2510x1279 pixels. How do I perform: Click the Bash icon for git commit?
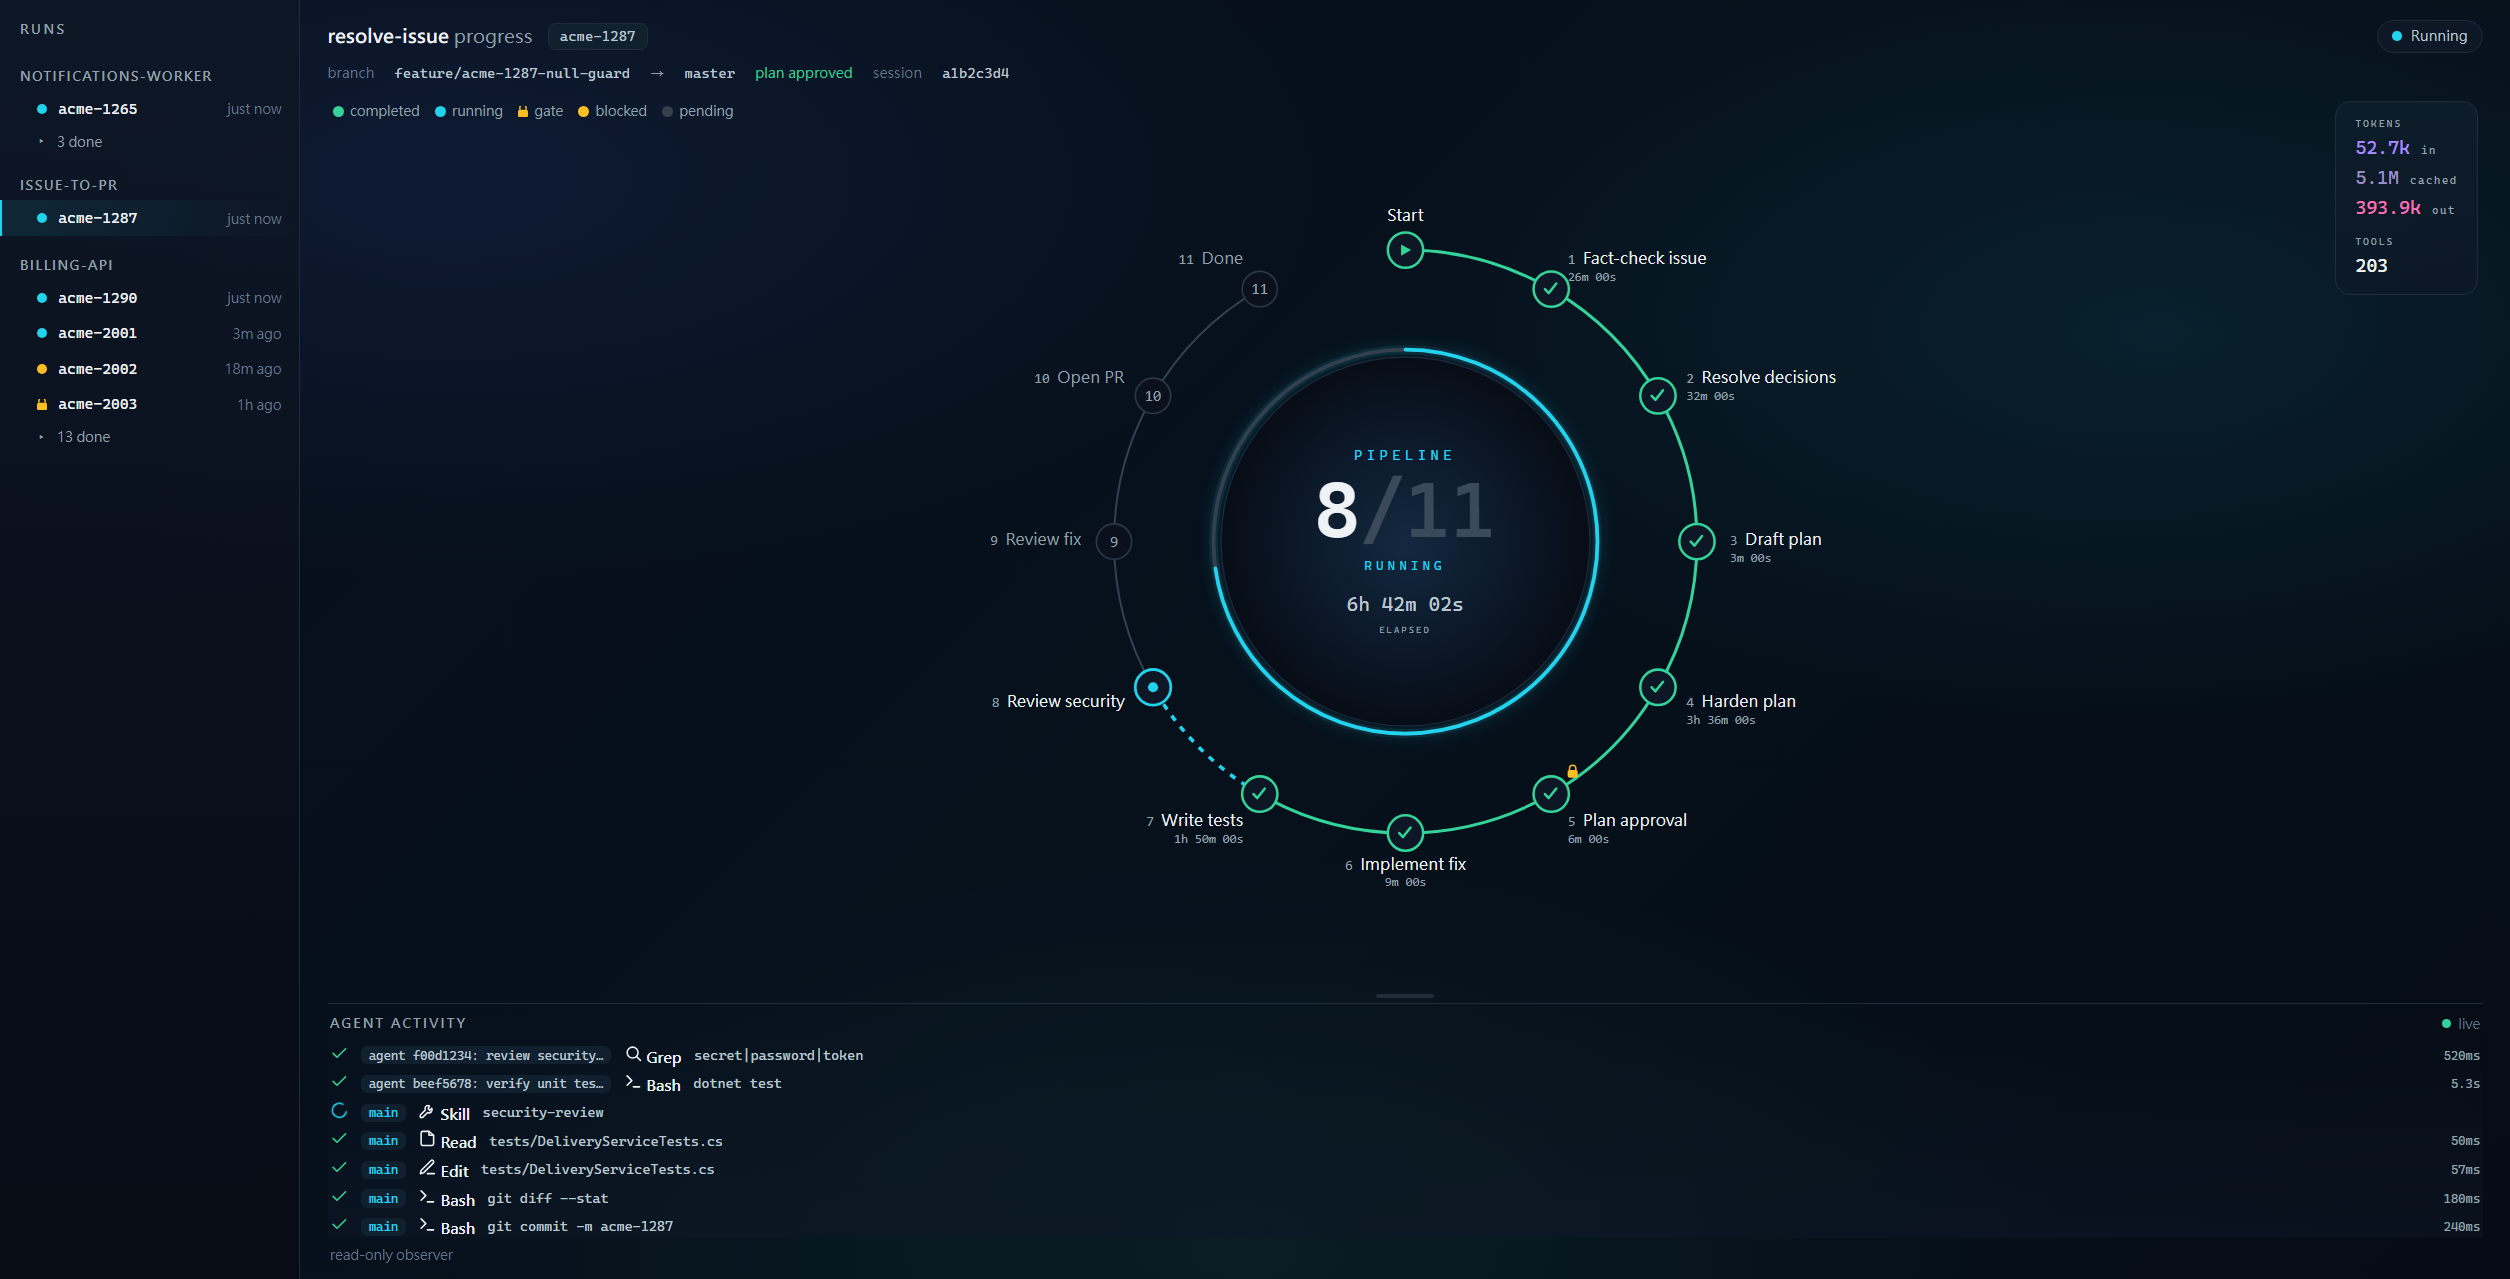point(427,1224)
